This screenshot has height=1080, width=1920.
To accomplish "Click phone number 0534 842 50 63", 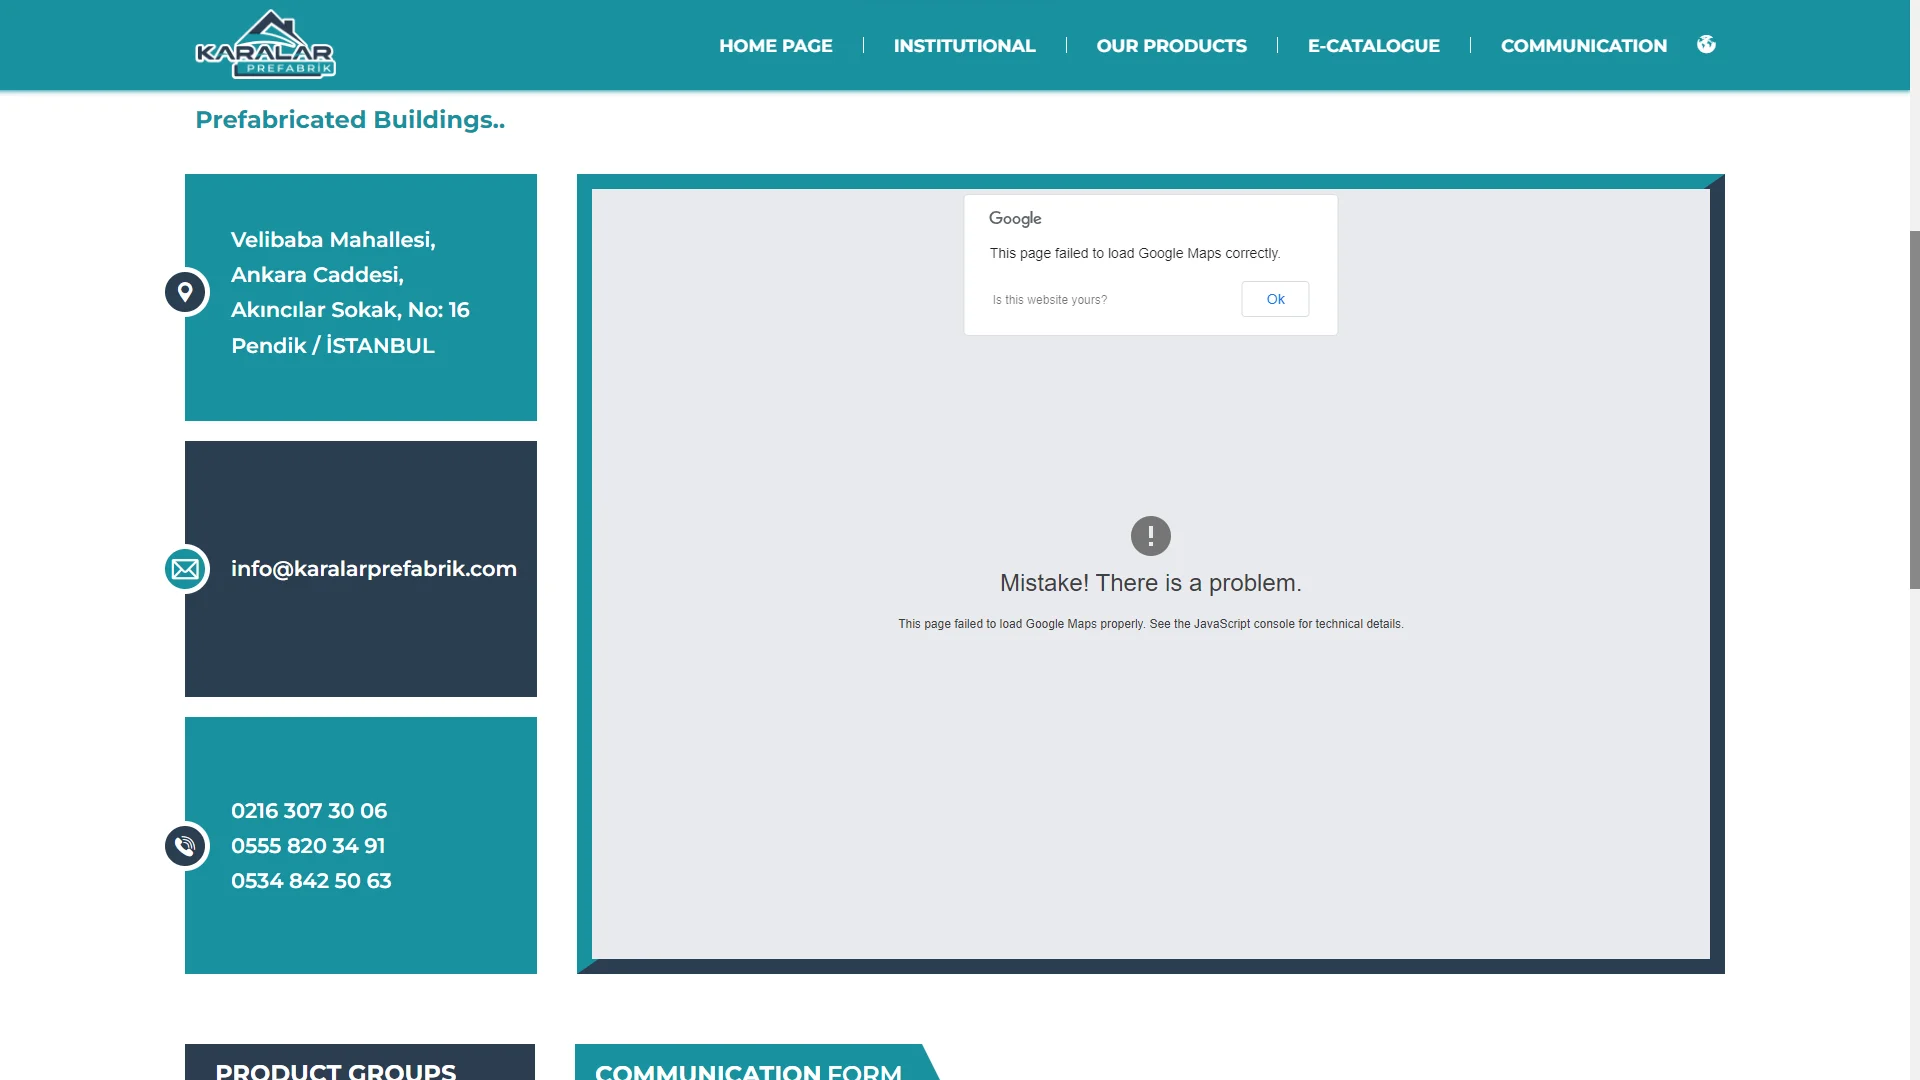I will [311, 881].
